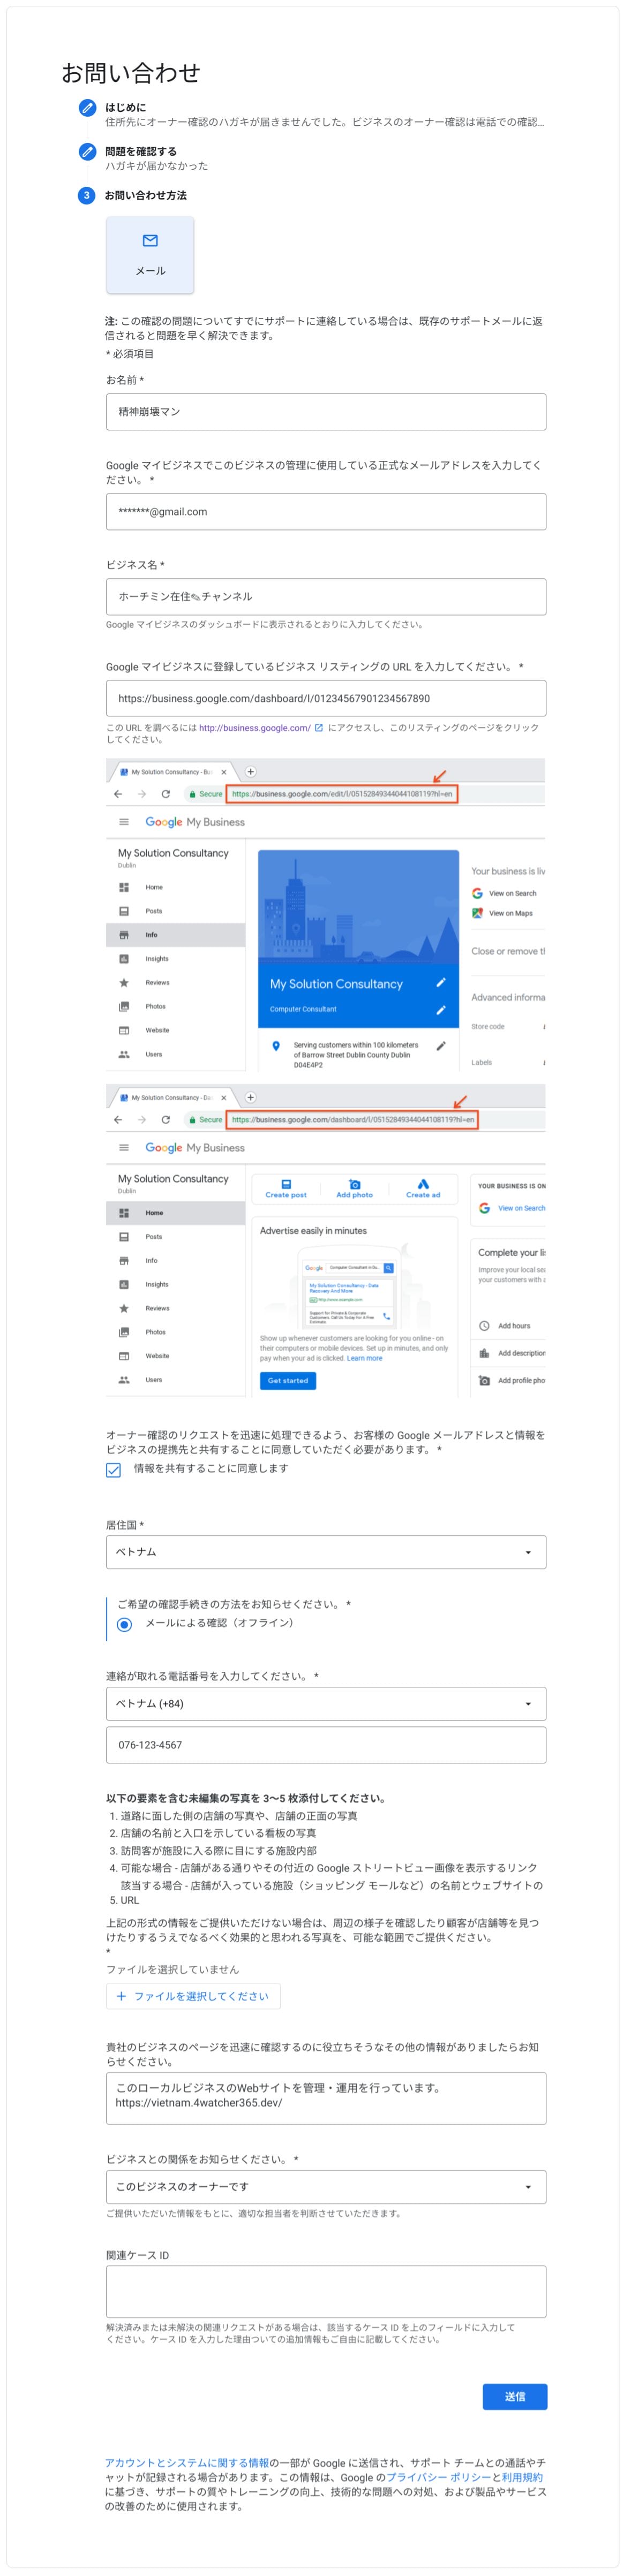
Task: Select the お問い合わせ方法 step number 3
Action: coord(87,196)
